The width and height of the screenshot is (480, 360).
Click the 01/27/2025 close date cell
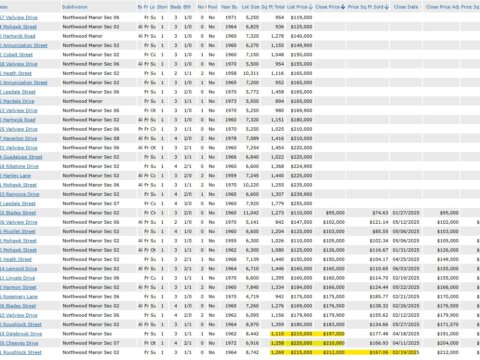(x=406, y=213)
